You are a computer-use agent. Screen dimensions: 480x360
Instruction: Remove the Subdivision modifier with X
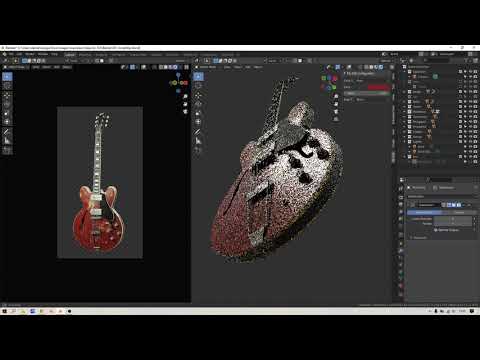tap(470, 205)
